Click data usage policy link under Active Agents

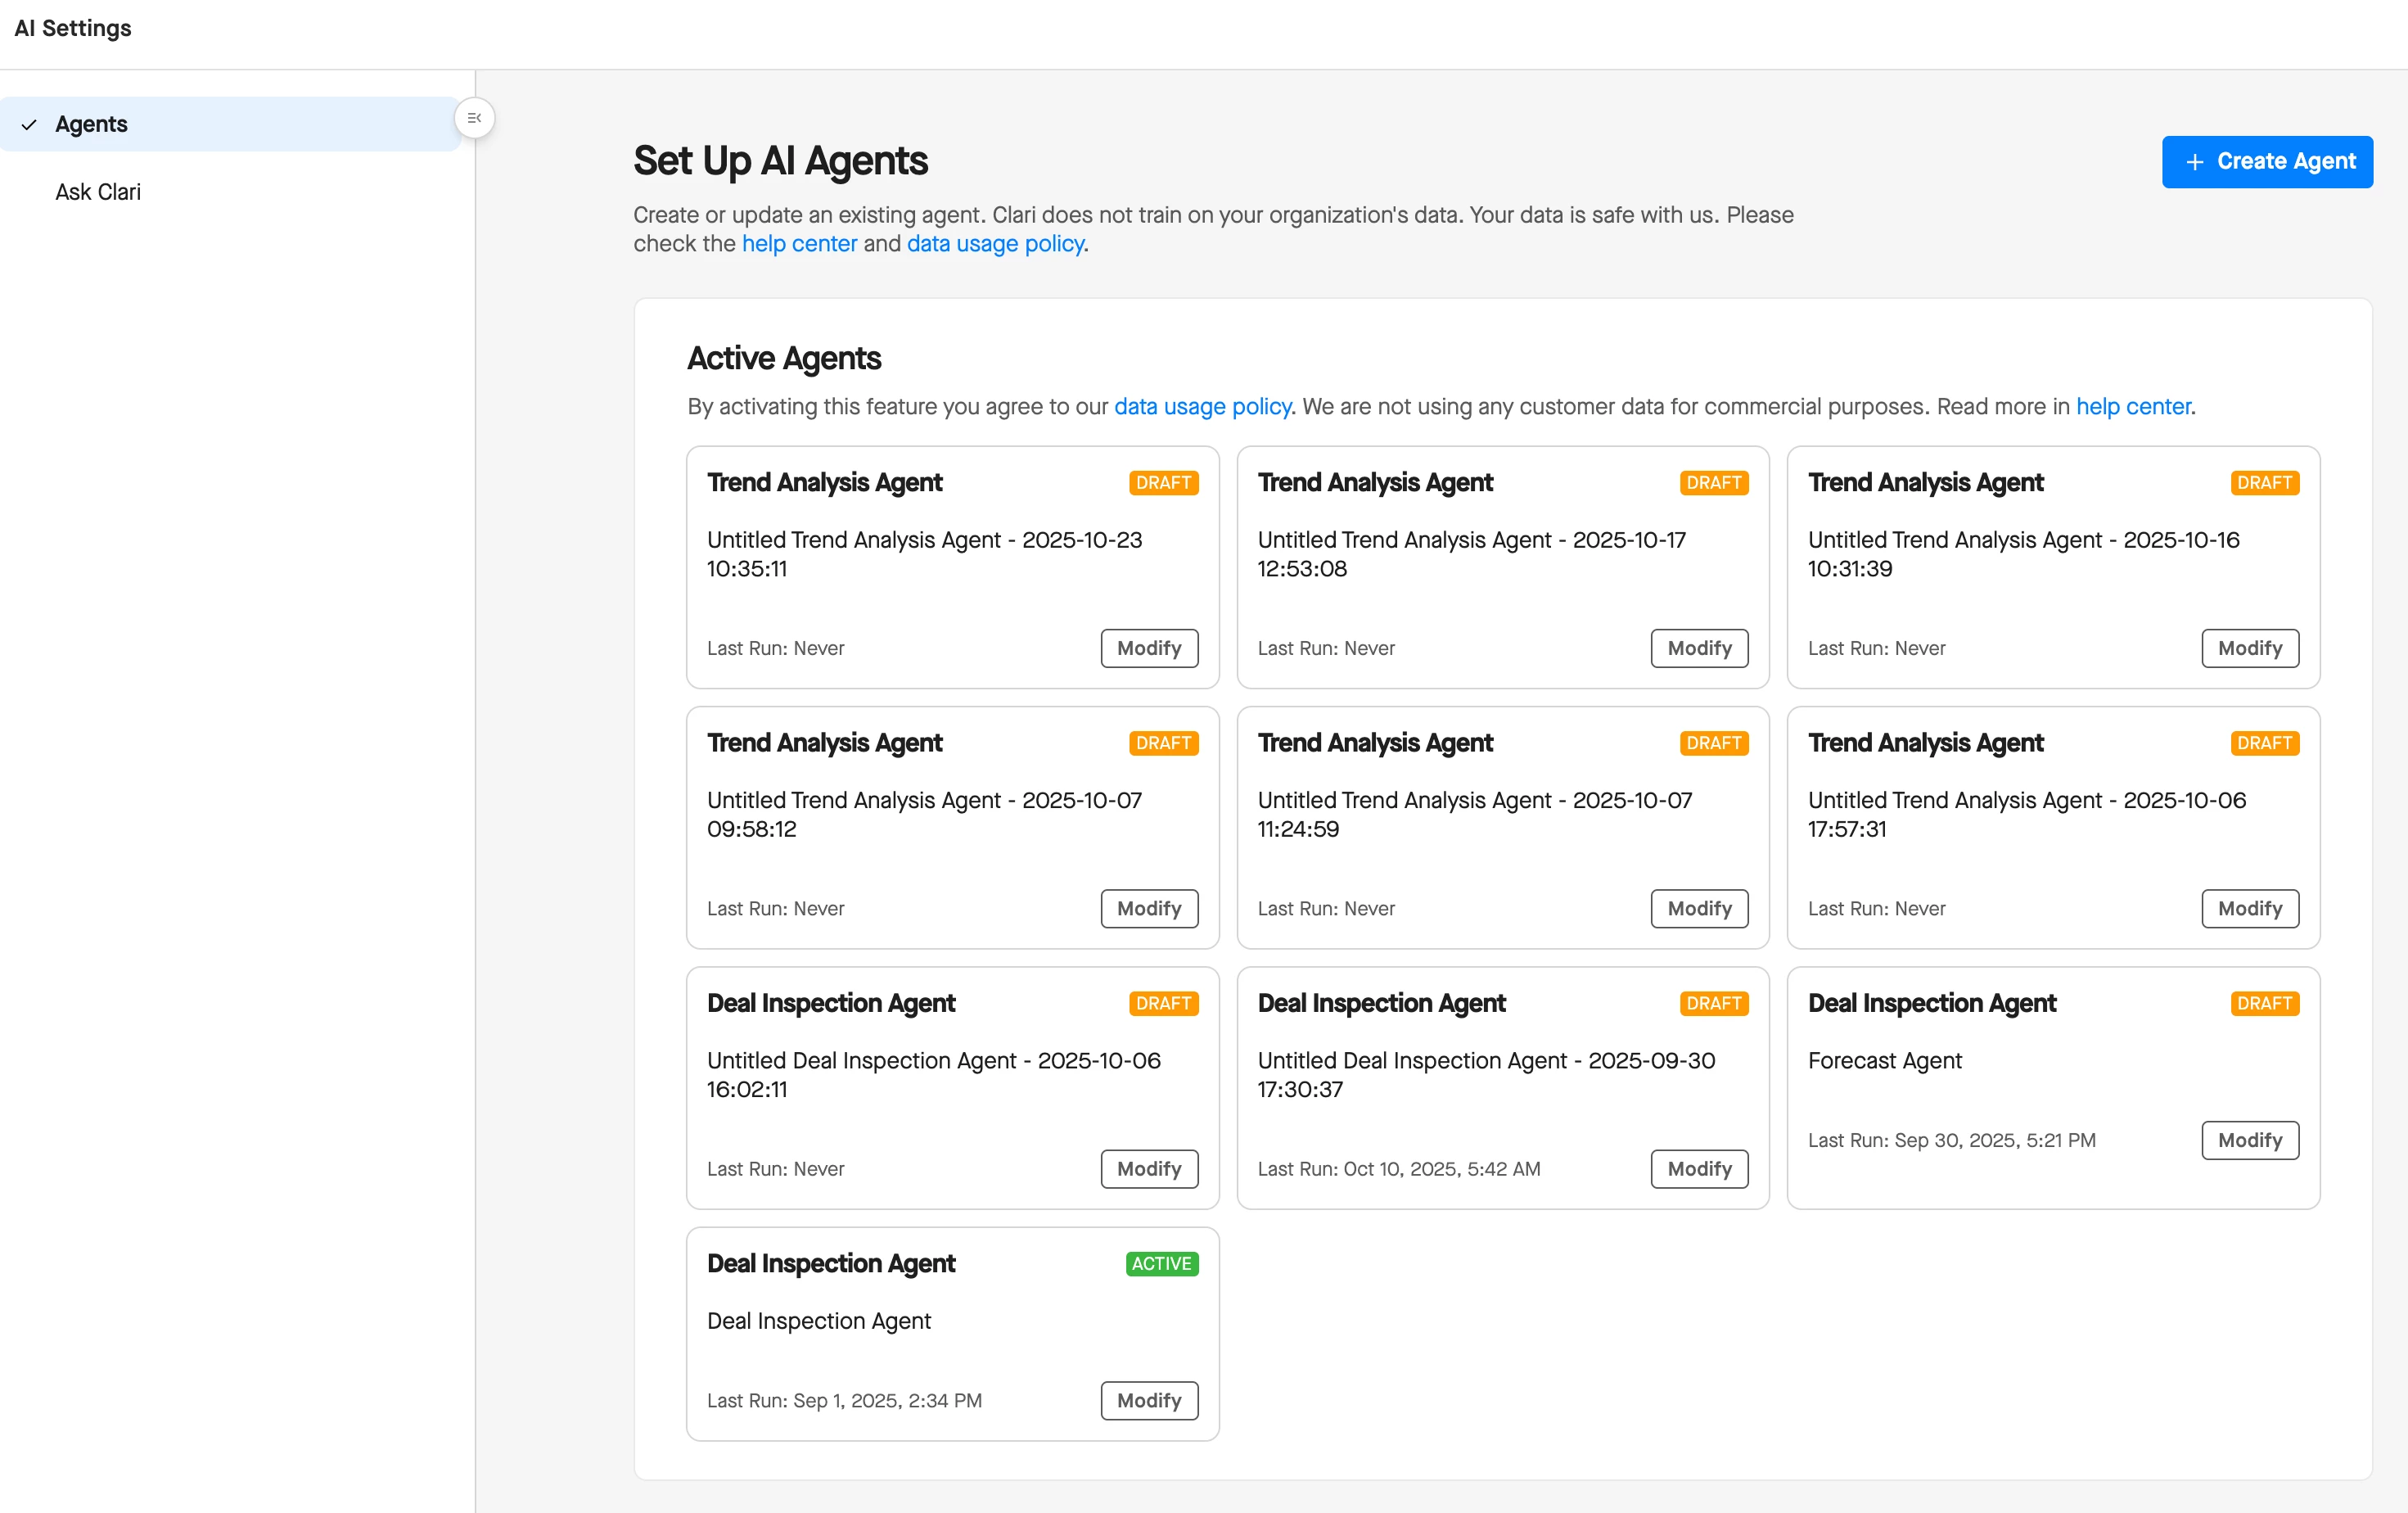[x=1201, y=407]
